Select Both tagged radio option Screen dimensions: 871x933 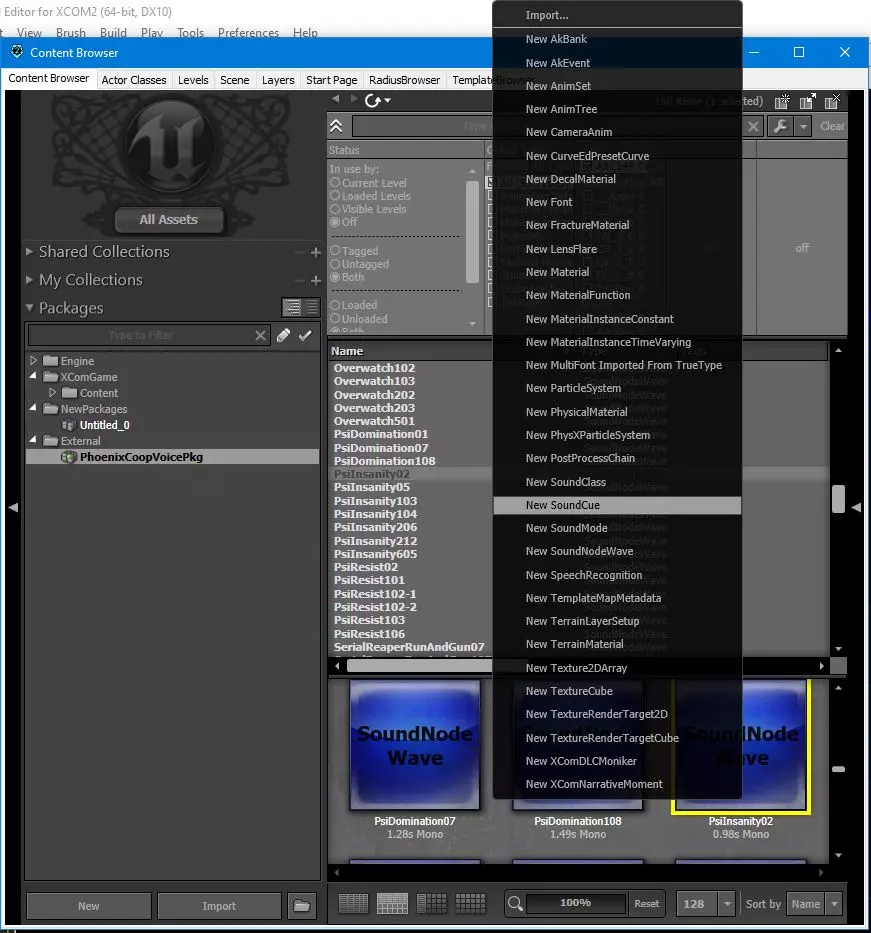coord(335,277)
